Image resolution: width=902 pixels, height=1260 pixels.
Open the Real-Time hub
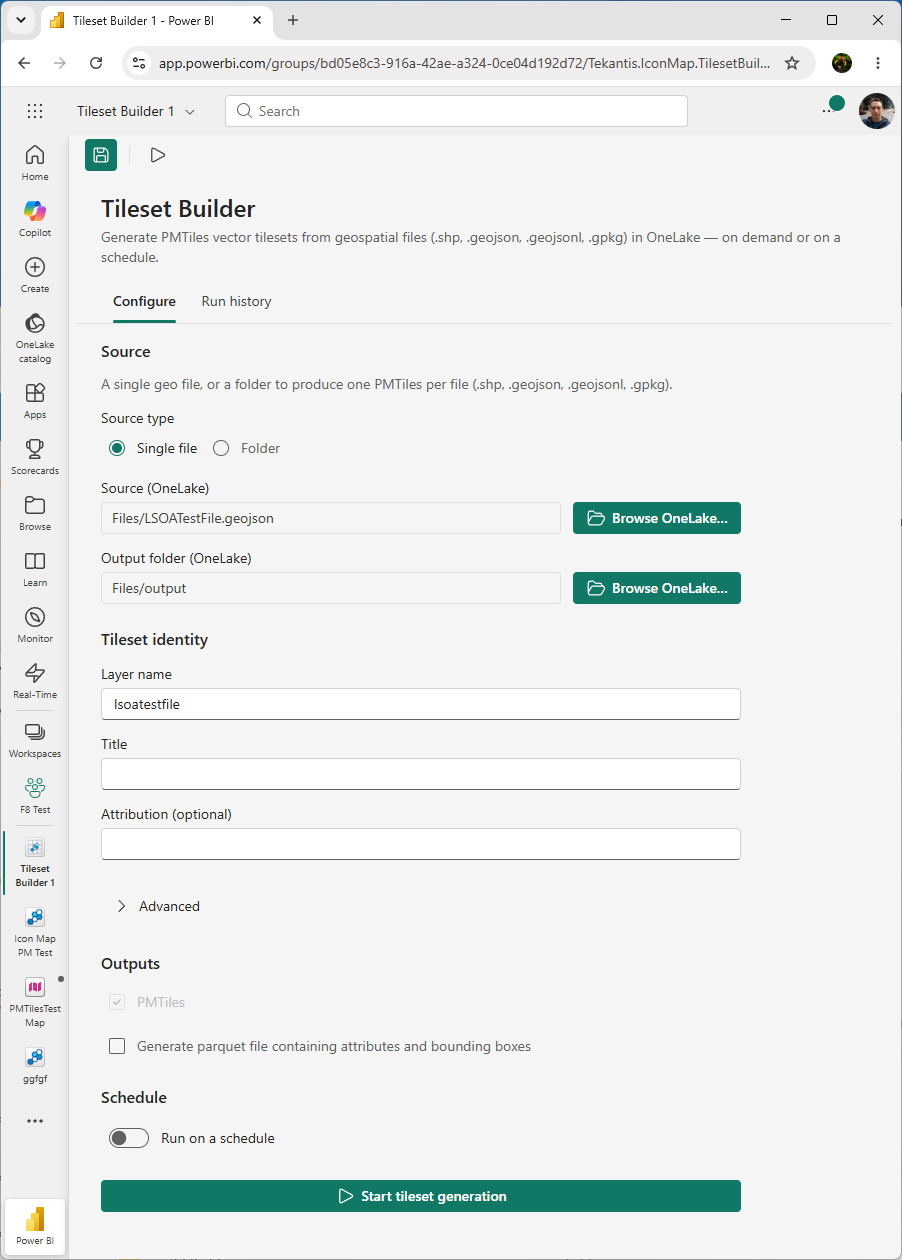[x=35, y=680]
